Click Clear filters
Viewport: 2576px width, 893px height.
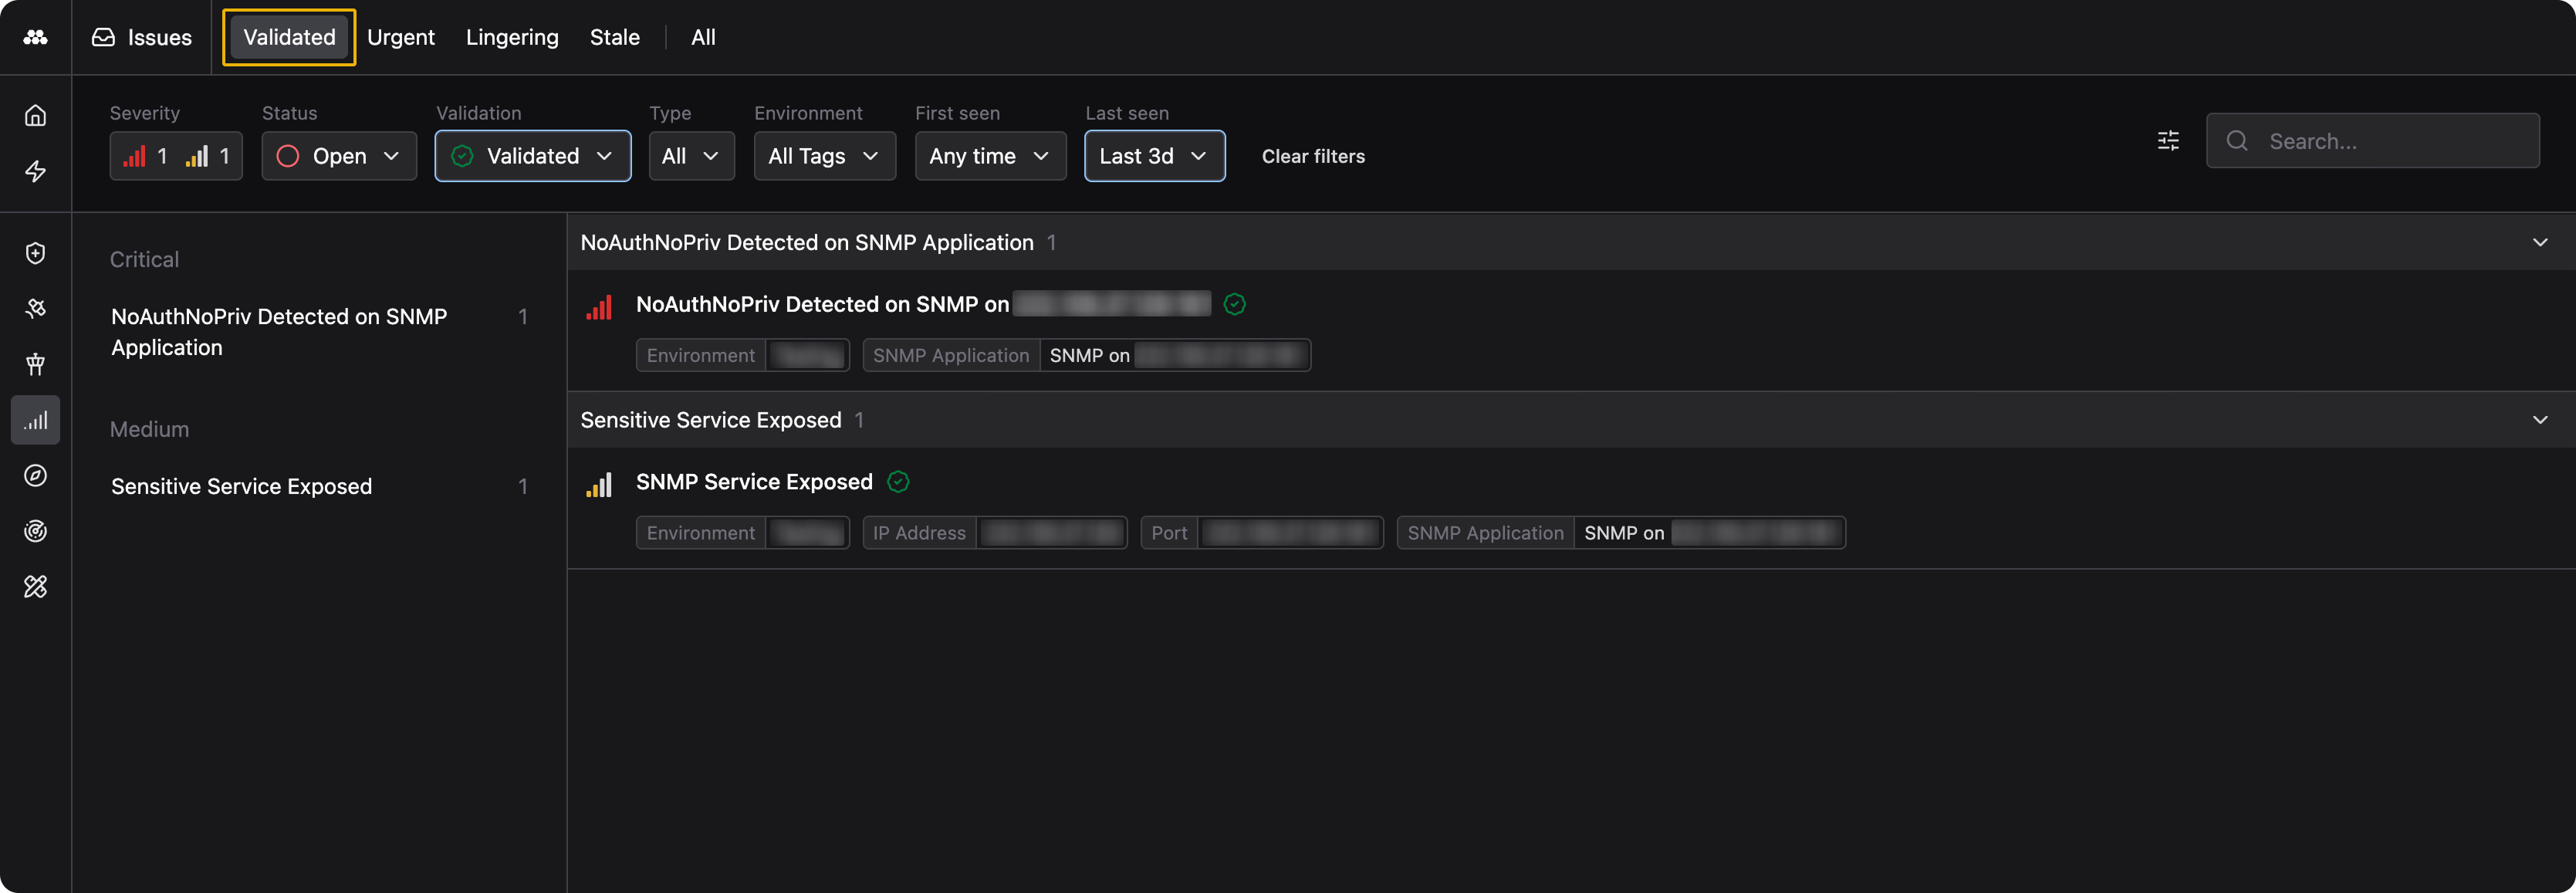click(1312, 156)
